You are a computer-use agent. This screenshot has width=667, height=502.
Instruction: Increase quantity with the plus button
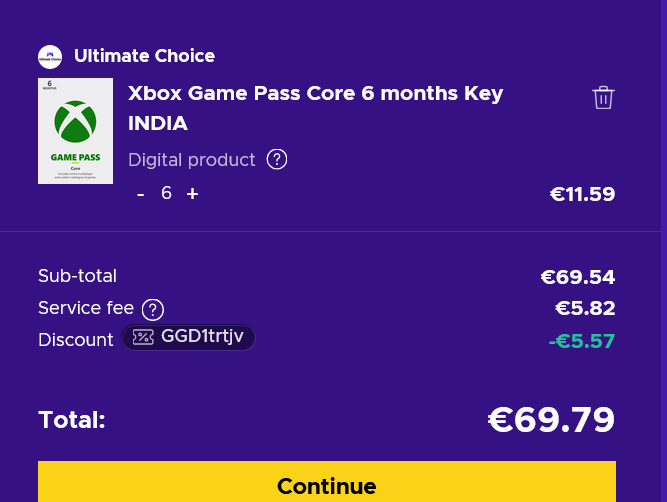click(192, 194)
